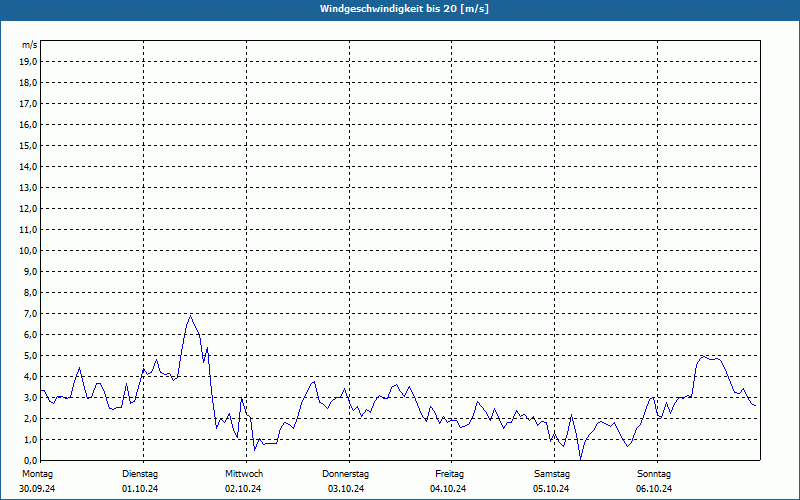Click the 2,0 y-axis label
800x500 pixels.
[30, 418]
